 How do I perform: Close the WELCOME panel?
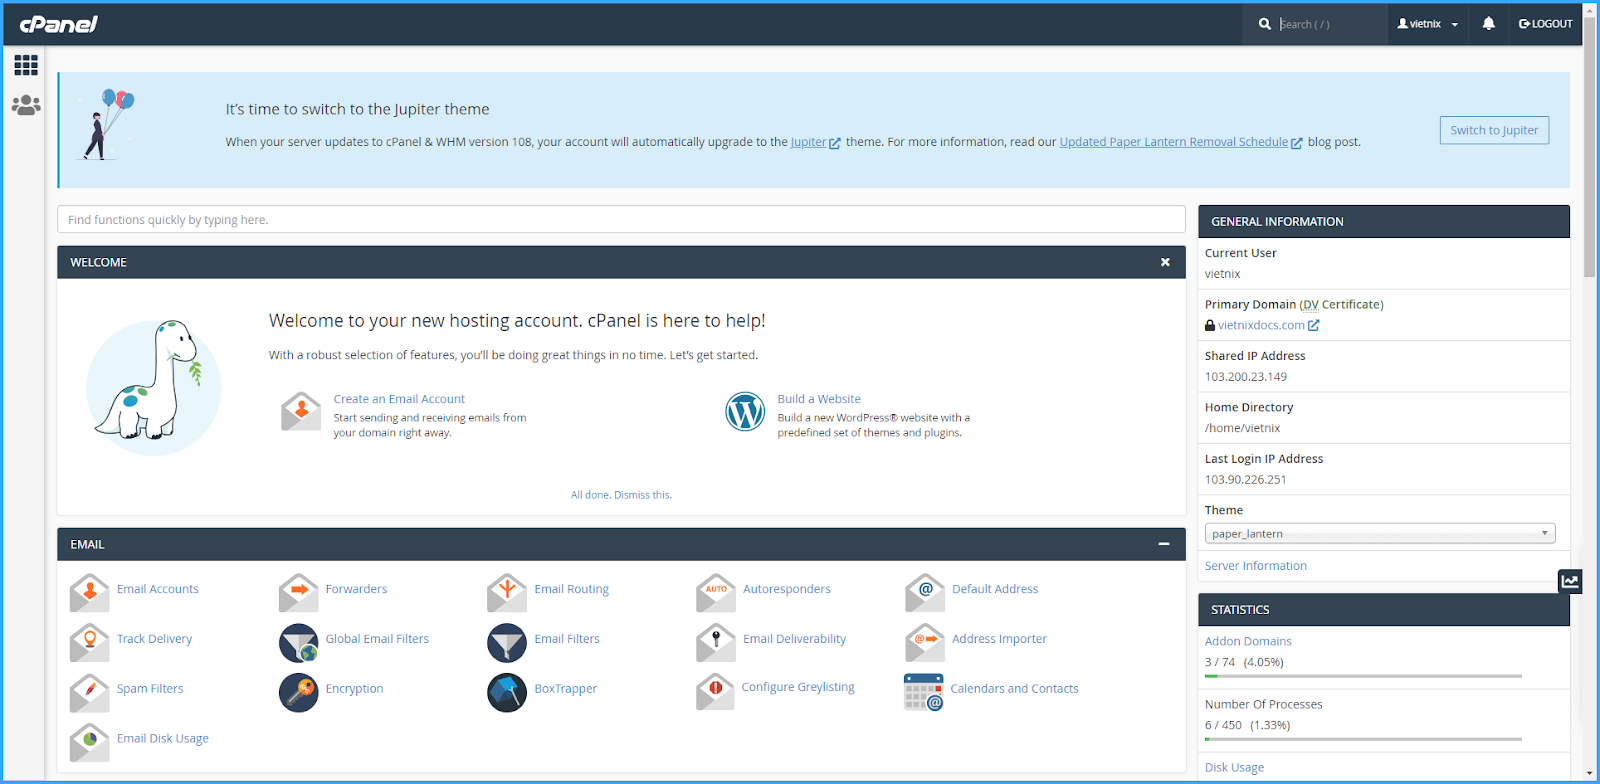(x=1165, y=262)
